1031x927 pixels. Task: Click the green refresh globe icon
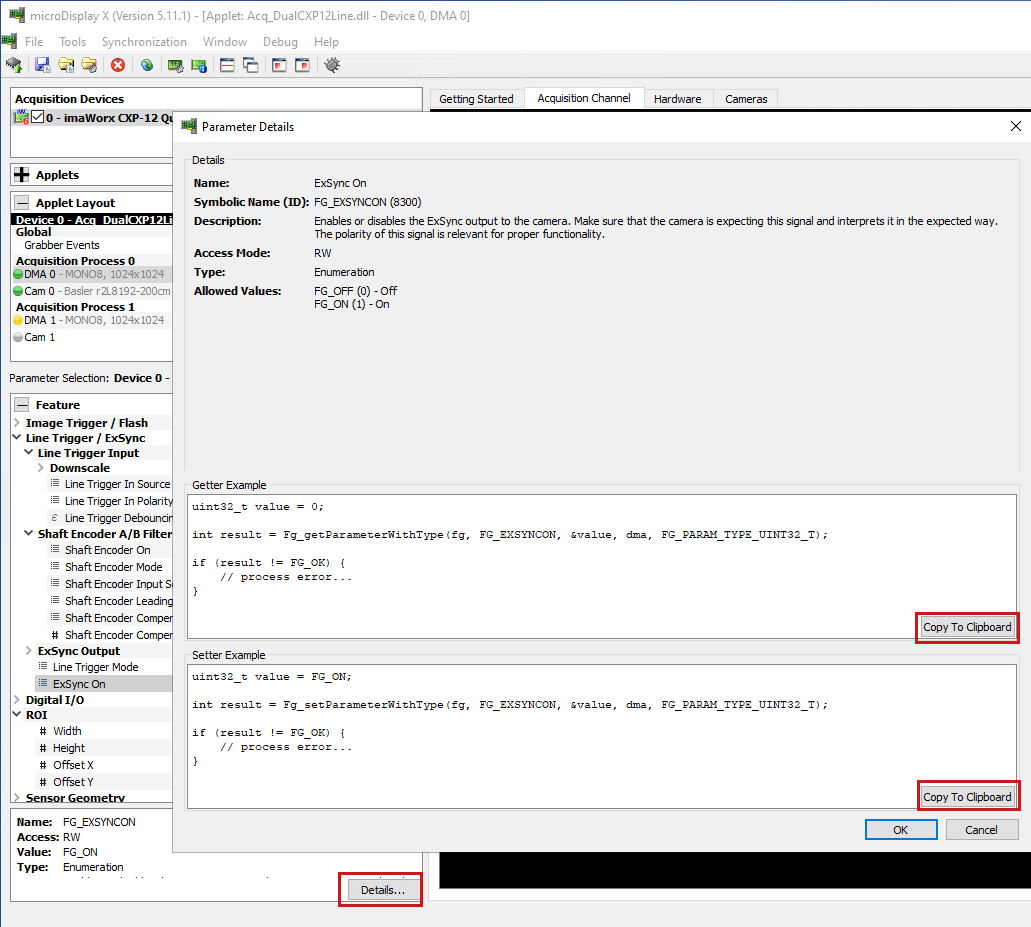point(147,65)
